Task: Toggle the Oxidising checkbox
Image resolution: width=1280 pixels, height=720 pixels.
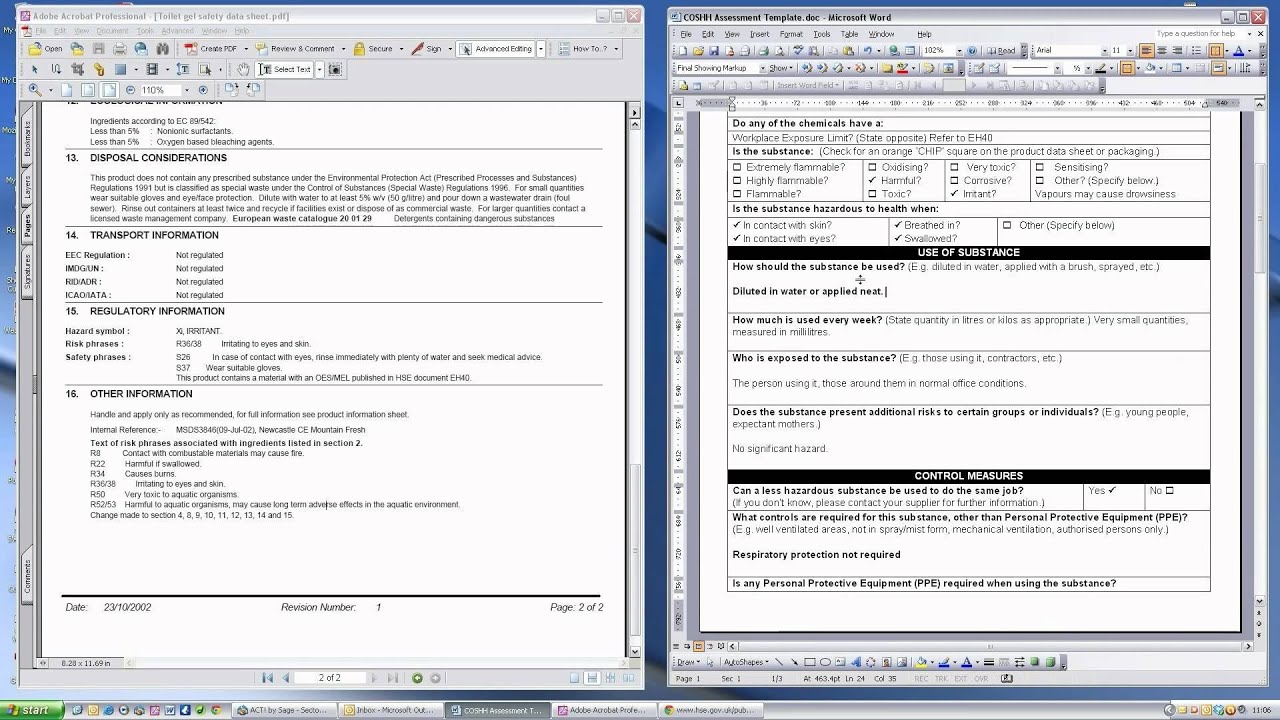Action: [x=873, y=168]
